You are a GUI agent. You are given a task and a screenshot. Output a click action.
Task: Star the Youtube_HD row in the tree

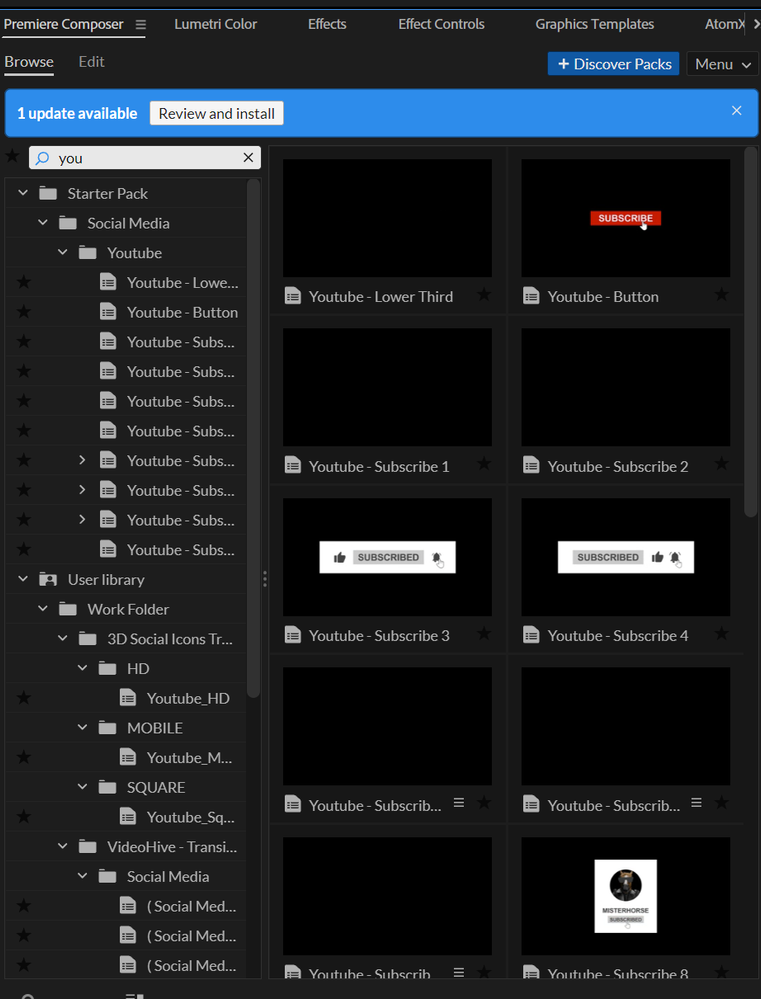tap(24, 698)
